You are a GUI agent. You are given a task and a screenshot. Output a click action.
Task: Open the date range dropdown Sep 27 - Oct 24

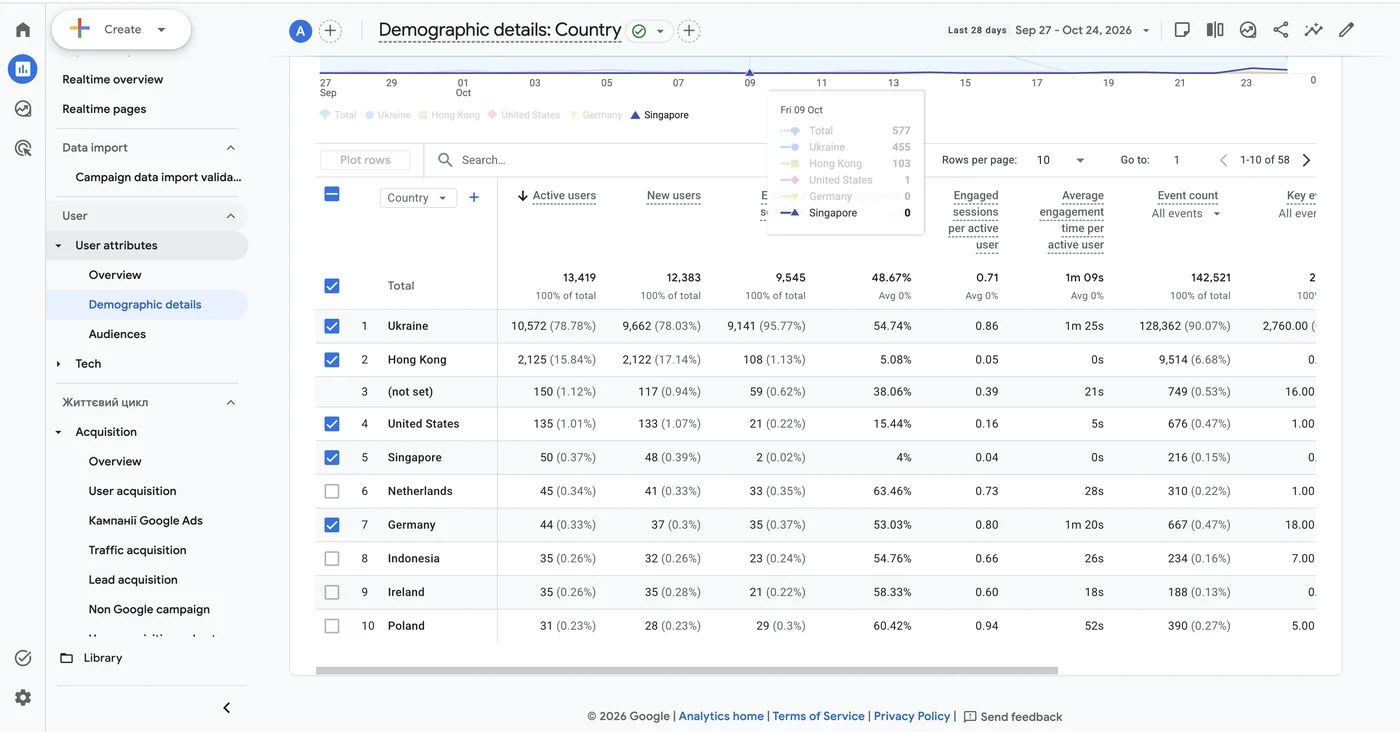click(1083, 30)
